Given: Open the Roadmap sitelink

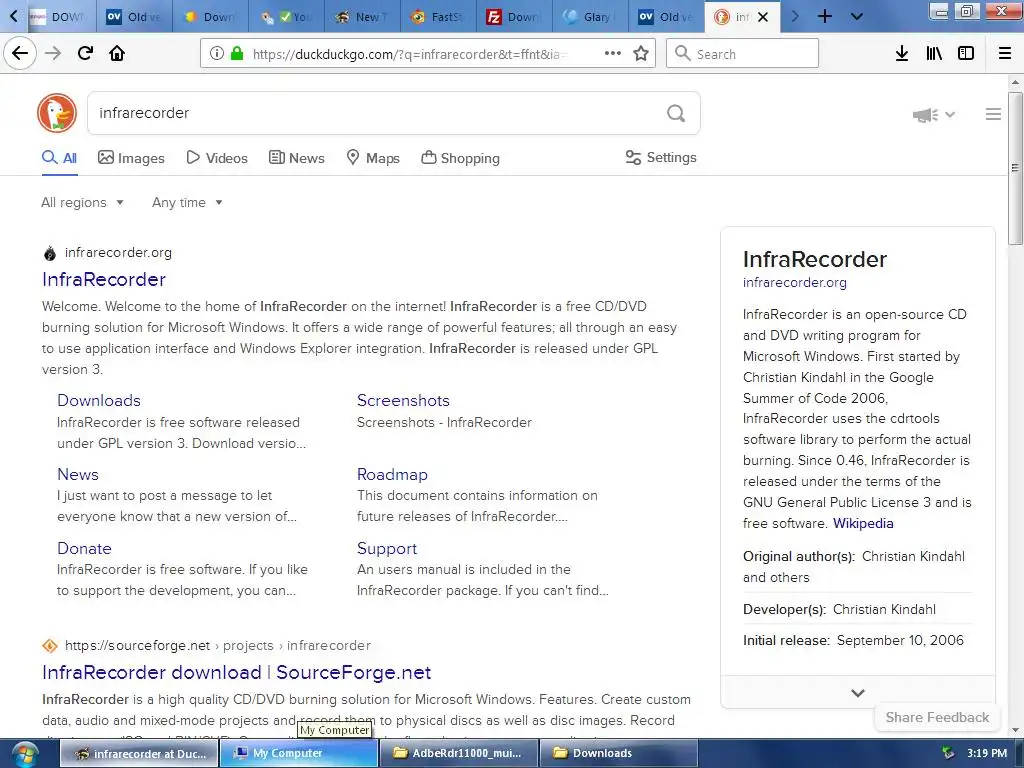Looking at the screenshot, I should pos(392,474).
